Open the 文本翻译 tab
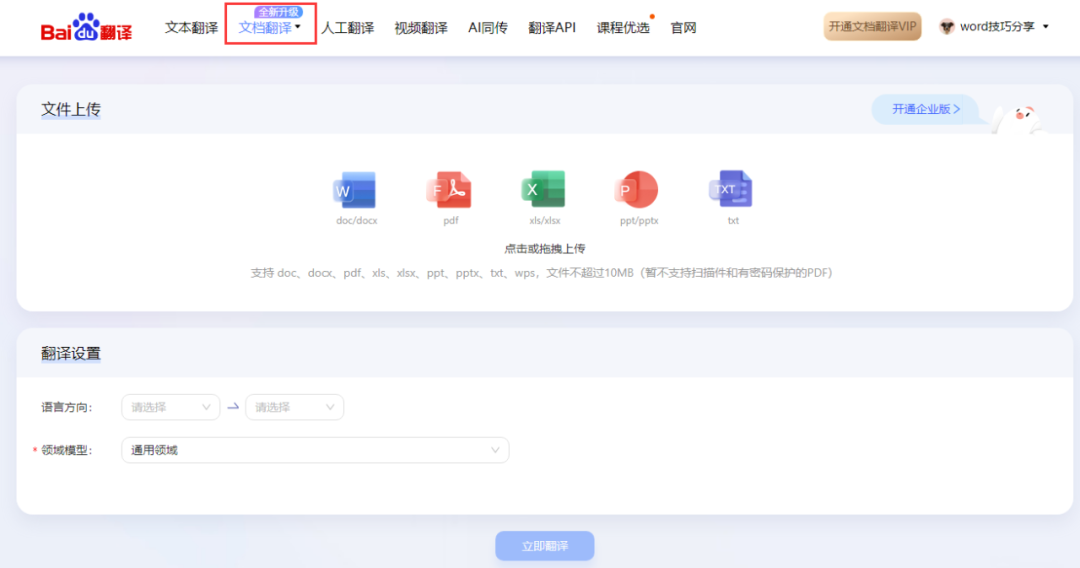 pyautogui.click(x=191, y=28)
